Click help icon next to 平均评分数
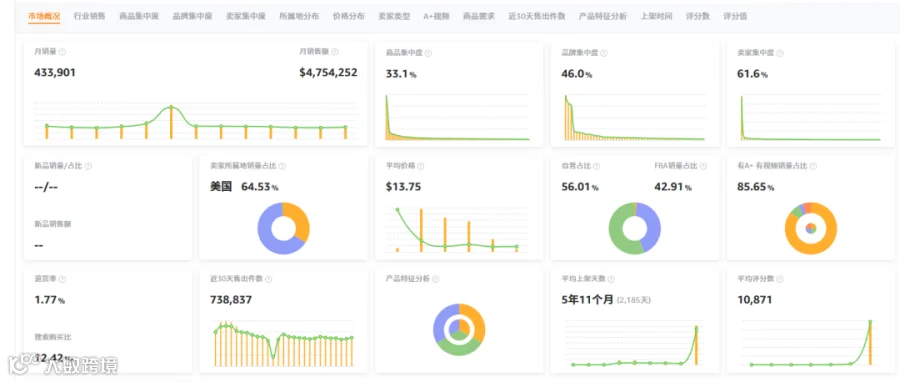 pos(780,279)
